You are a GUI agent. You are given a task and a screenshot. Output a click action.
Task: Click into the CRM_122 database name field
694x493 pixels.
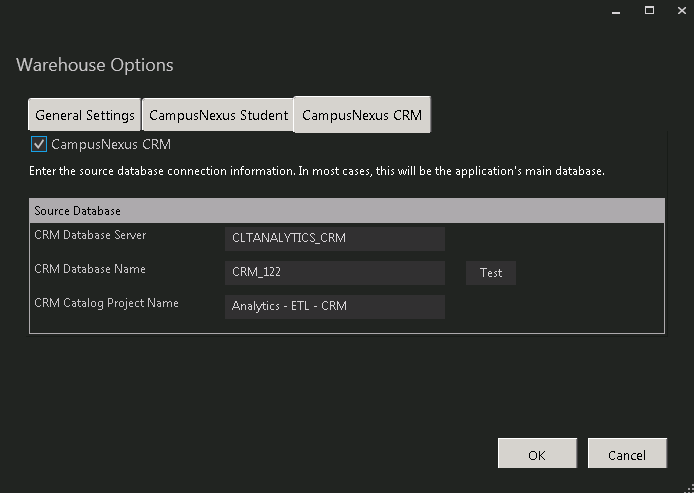click(x=334, y=273)
